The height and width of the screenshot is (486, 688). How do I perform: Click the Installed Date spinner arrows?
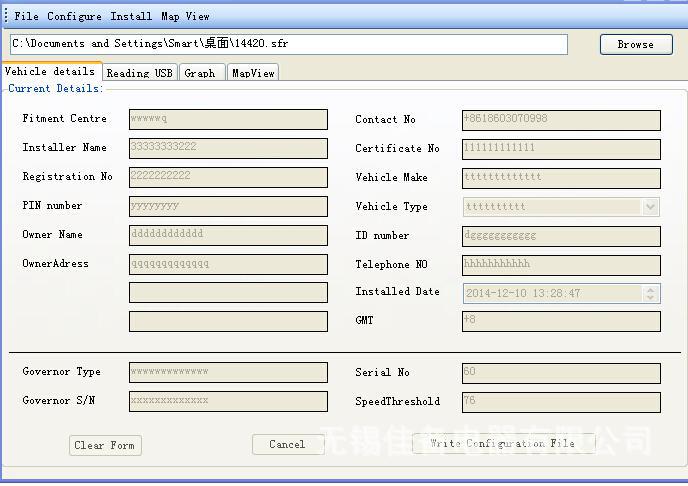651,294
